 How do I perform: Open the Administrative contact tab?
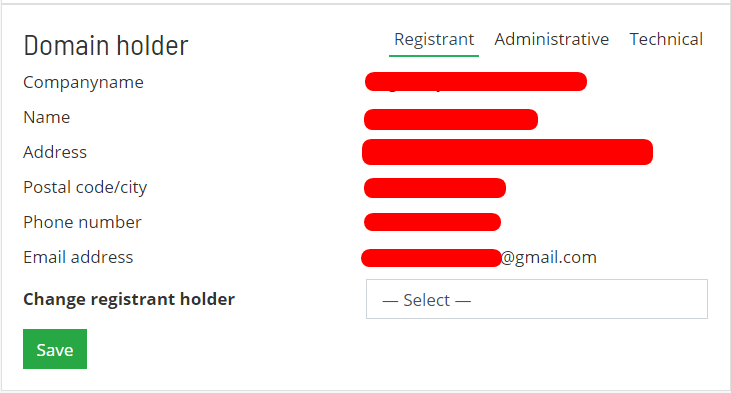coord(552,39)
